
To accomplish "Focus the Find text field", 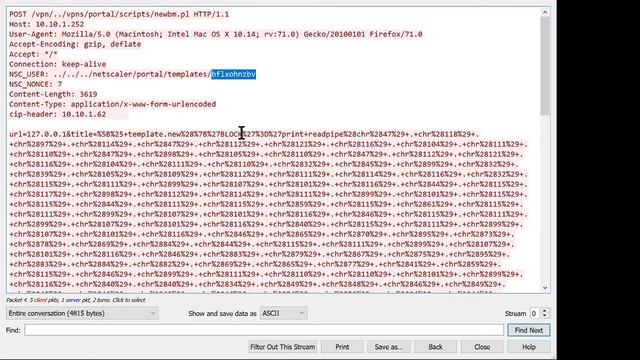I will 264,330.
